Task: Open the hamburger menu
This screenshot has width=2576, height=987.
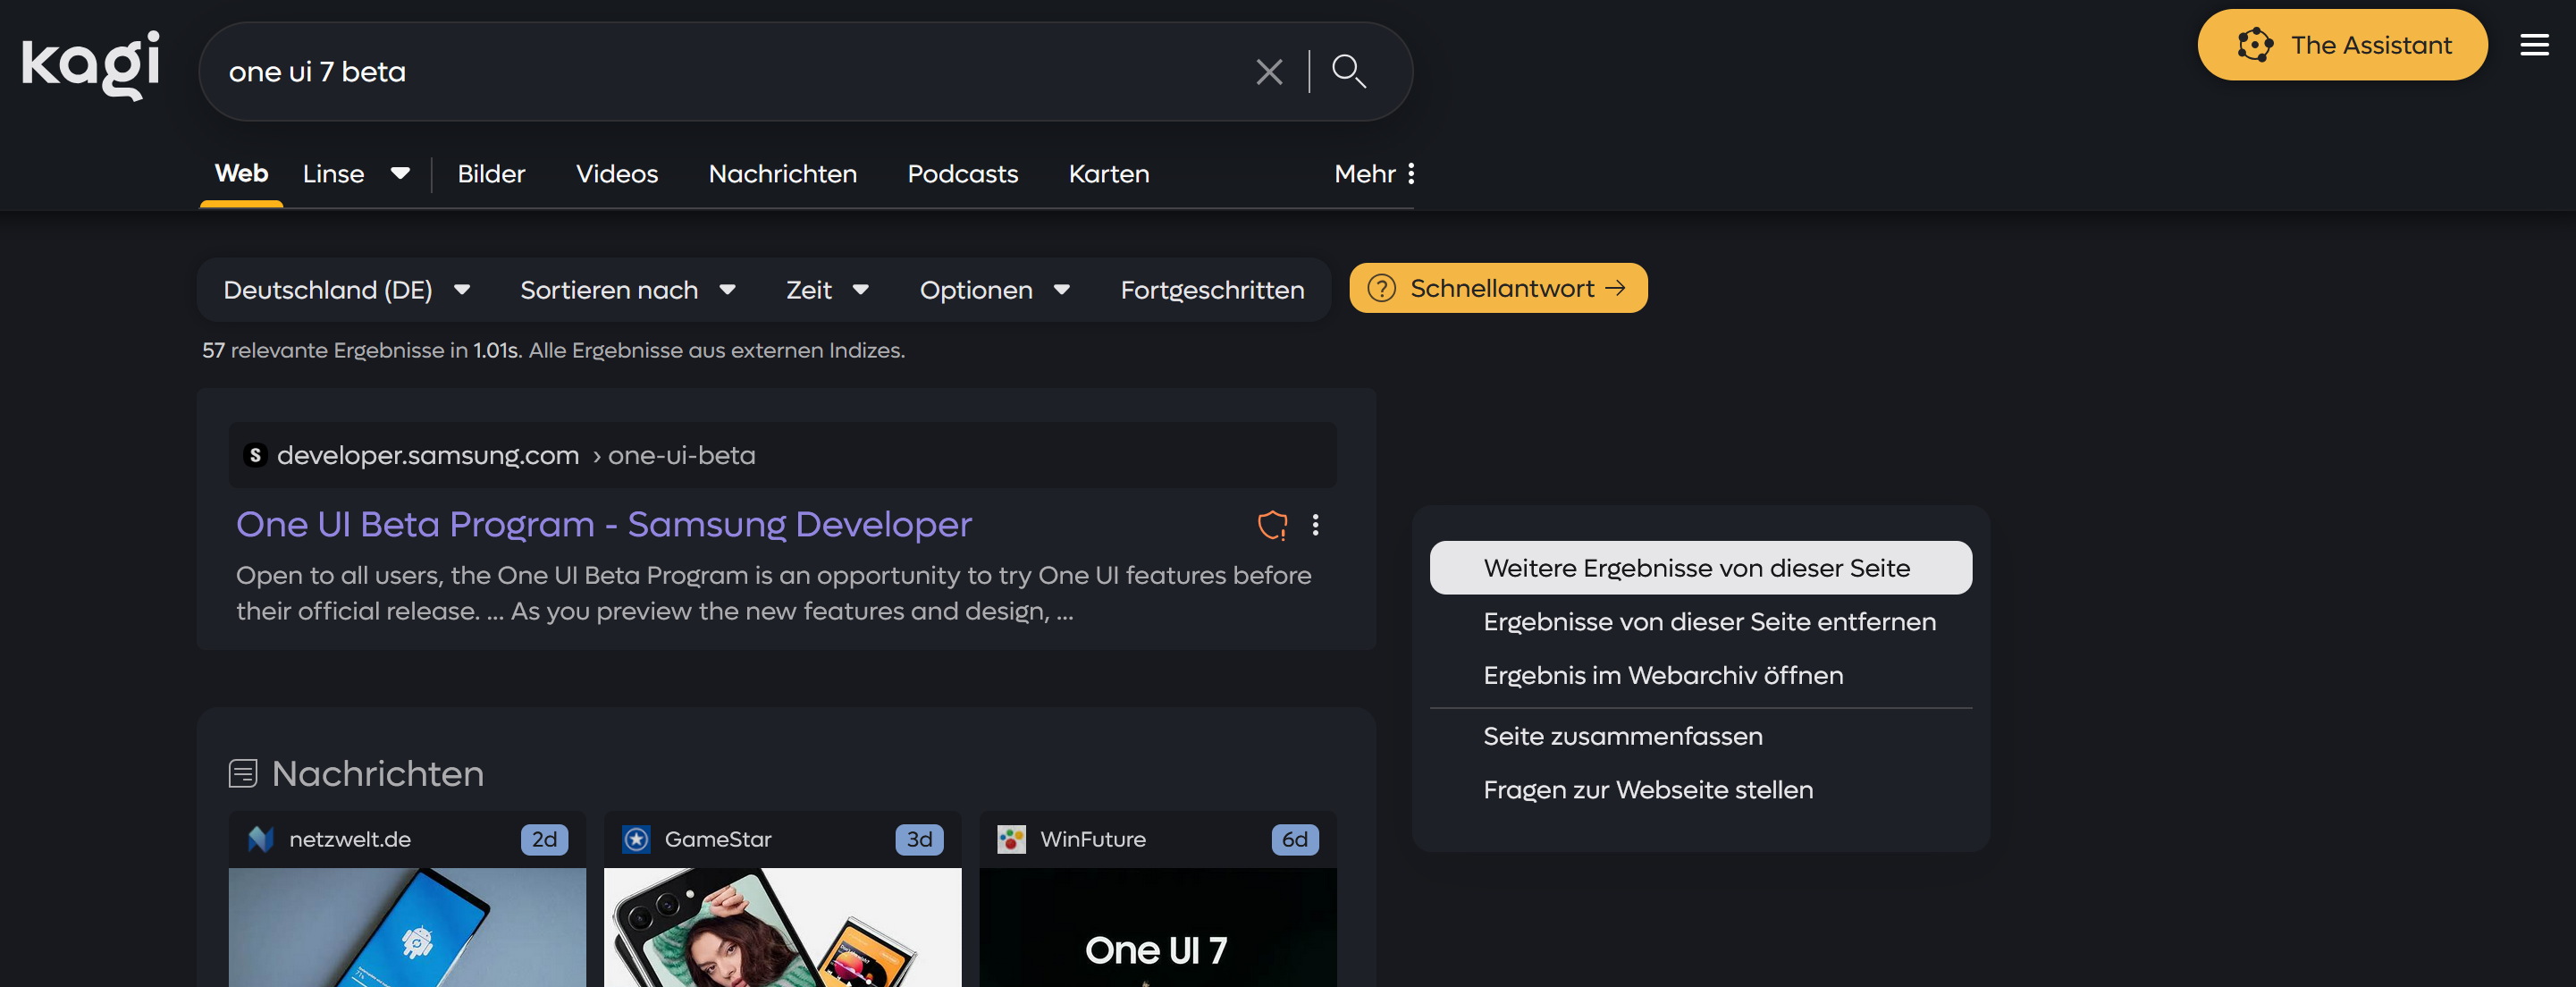Action: (2534, 45)
